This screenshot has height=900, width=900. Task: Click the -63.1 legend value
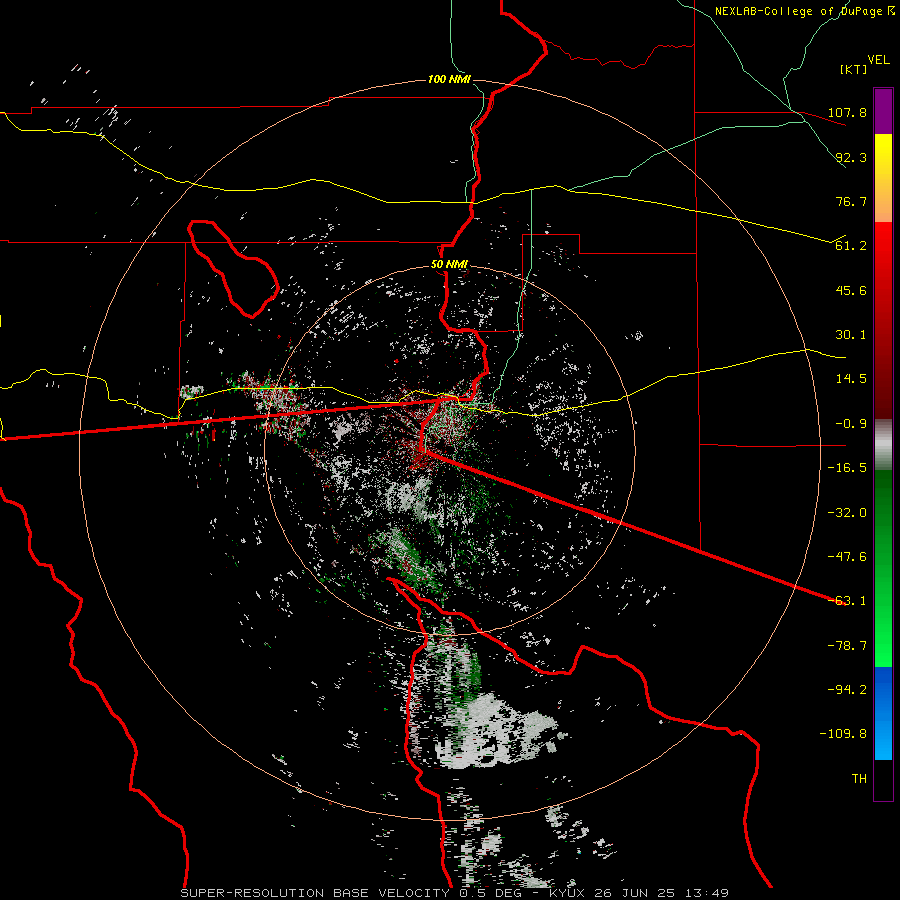tap(847, 601)
